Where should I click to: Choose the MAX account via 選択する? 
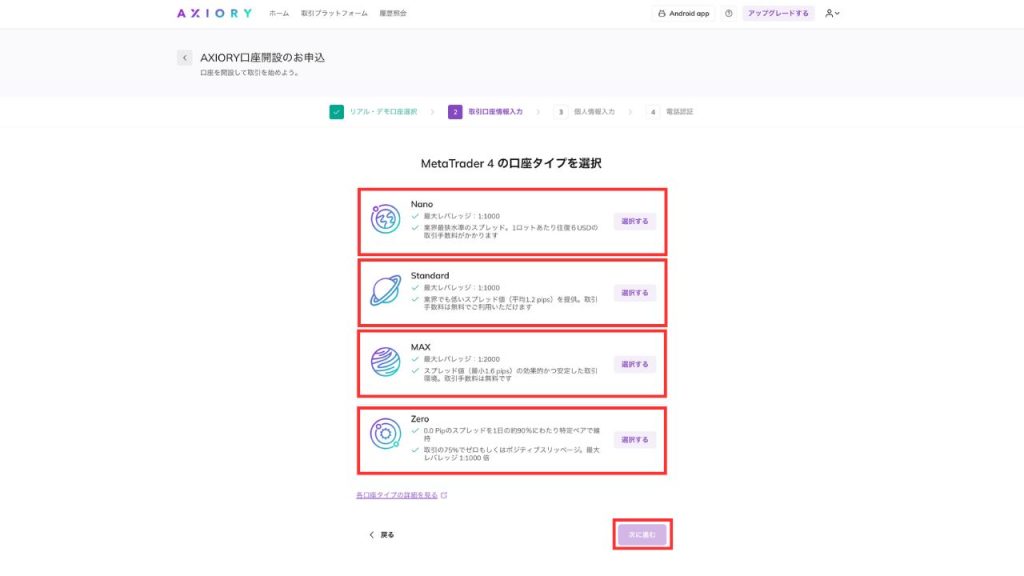(635, 364)
